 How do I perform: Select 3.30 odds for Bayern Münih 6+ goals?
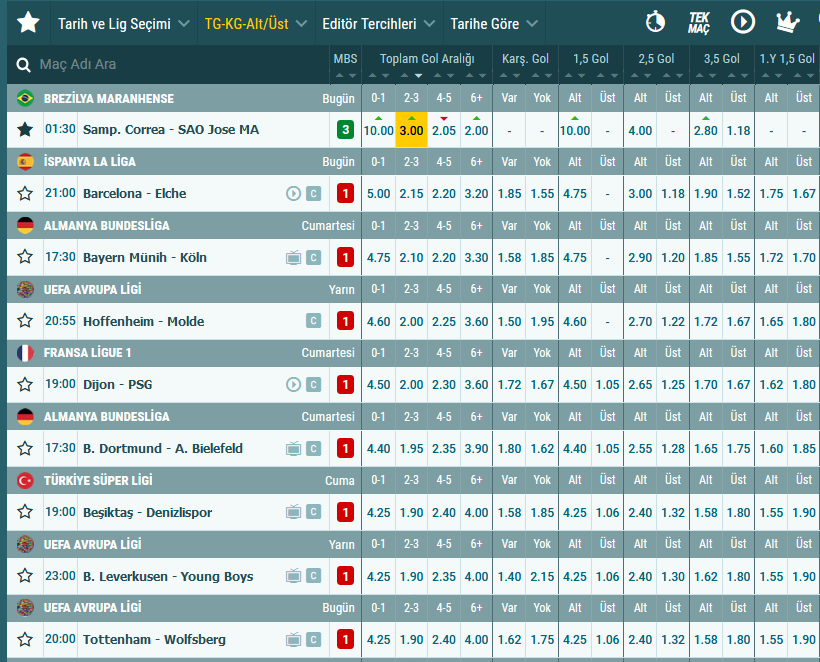point(476,258)
